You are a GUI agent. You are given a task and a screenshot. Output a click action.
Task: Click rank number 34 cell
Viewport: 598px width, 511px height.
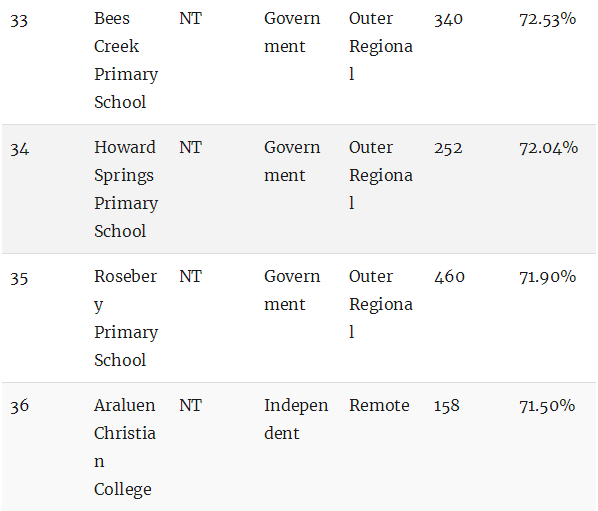19,148
